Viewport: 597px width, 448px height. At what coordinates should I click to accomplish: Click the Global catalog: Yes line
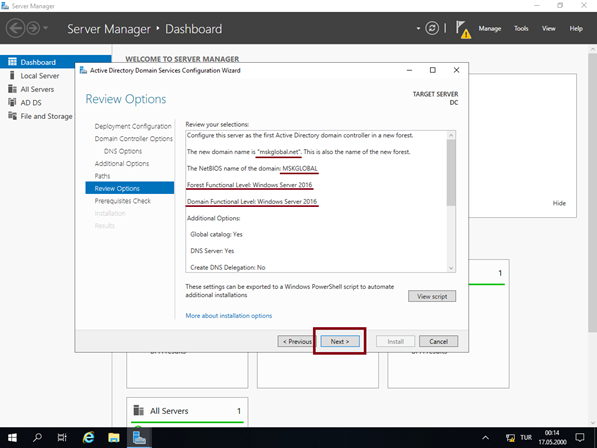pos(216,234)
